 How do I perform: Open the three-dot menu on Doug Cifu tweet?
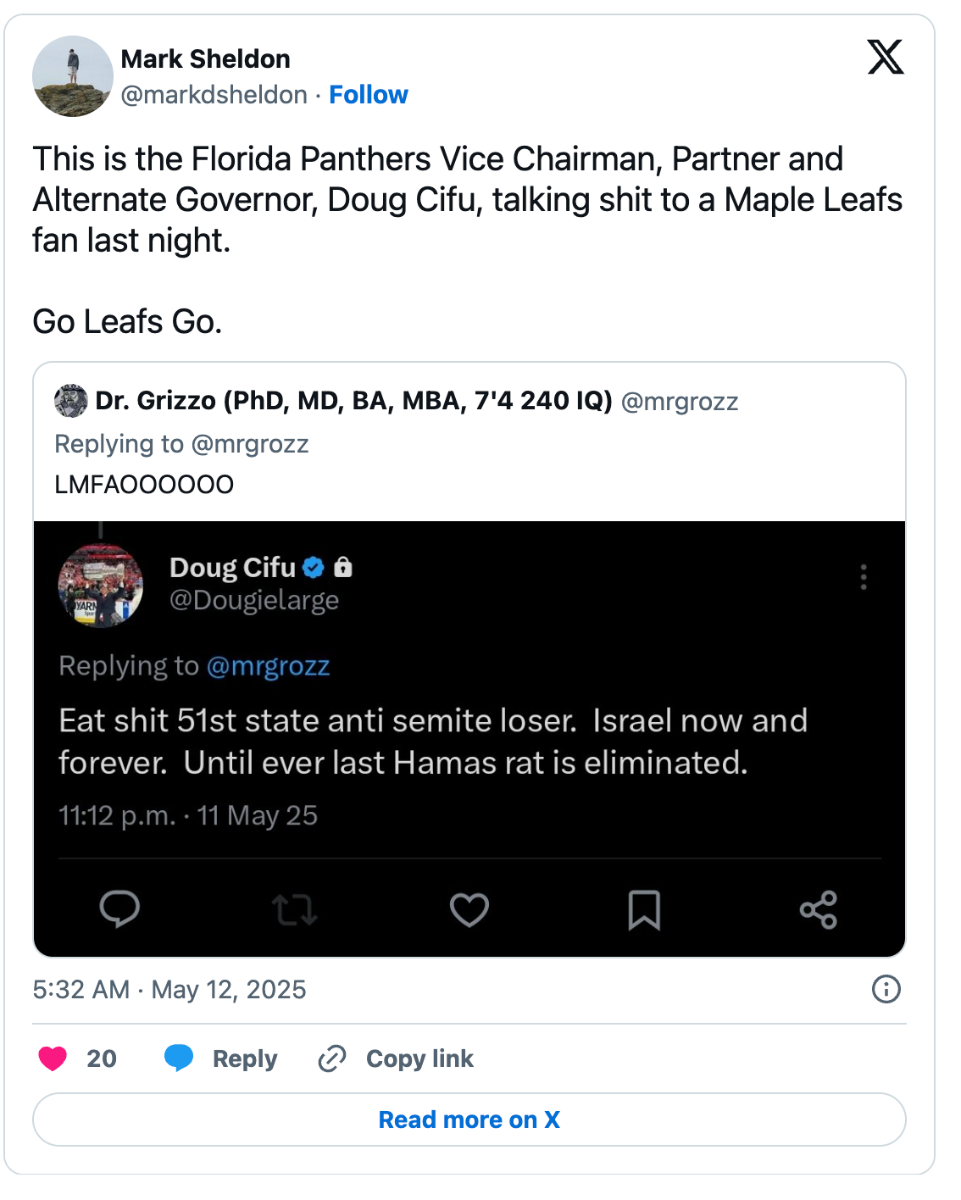(863, 577)
